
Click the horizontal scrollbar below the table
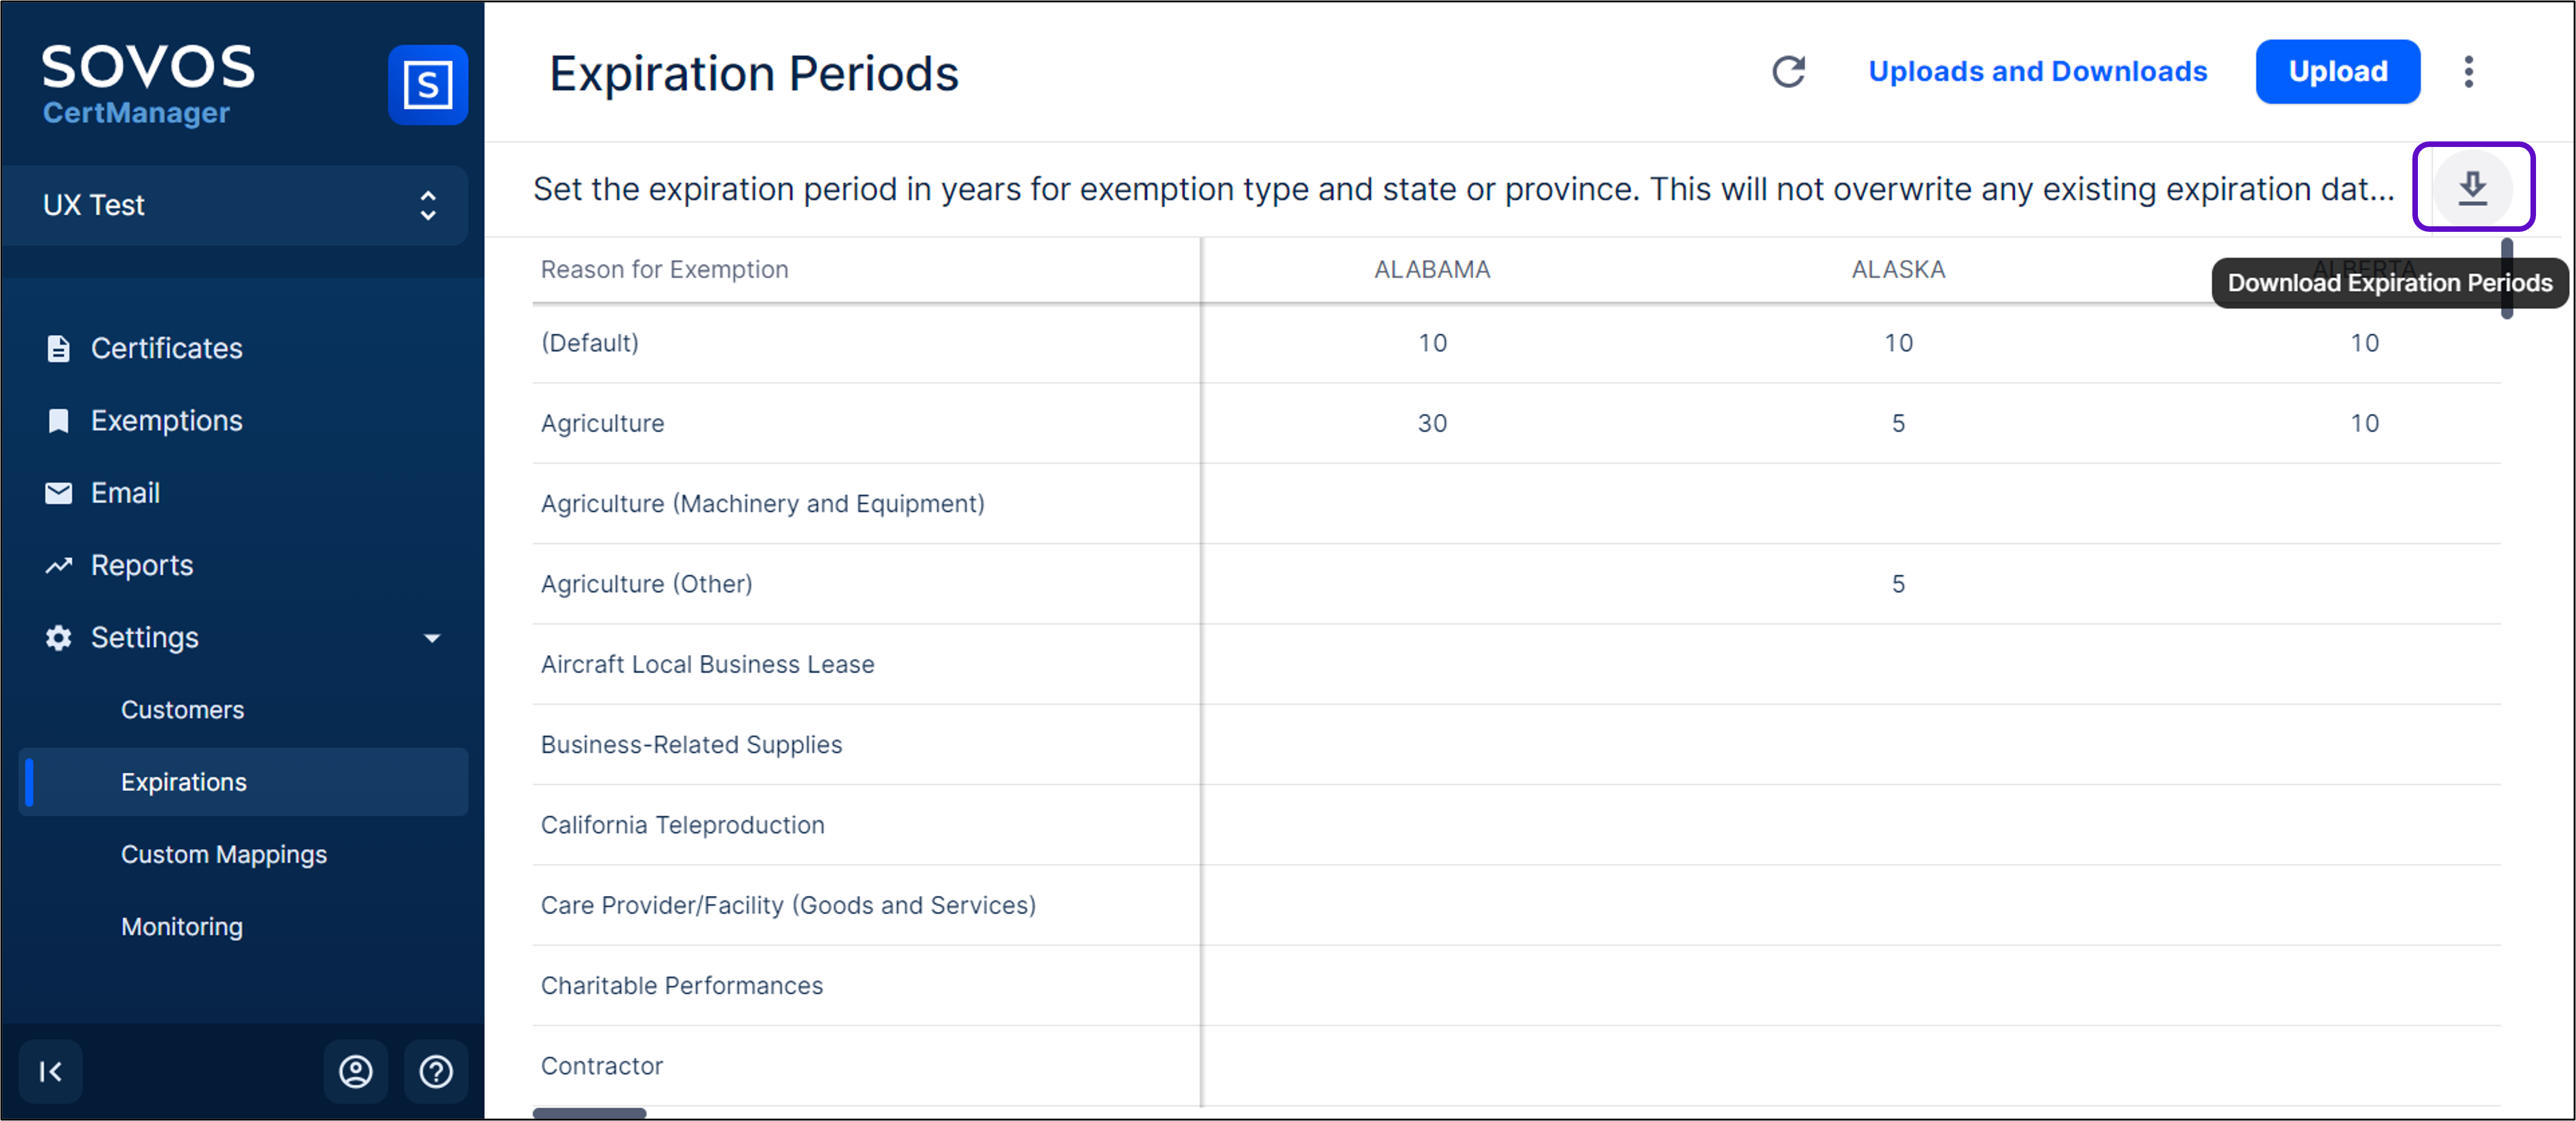[x=589, y=1112]
